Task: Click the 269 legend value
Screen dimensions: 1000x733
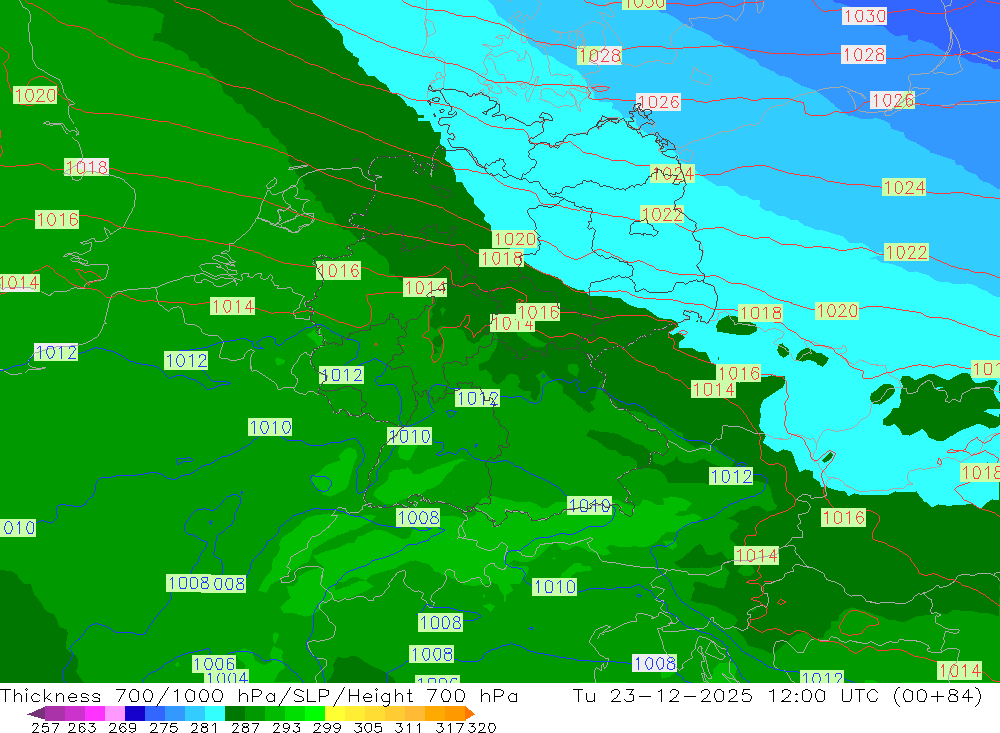Action: pyautogui.click(x=122, y=727)
